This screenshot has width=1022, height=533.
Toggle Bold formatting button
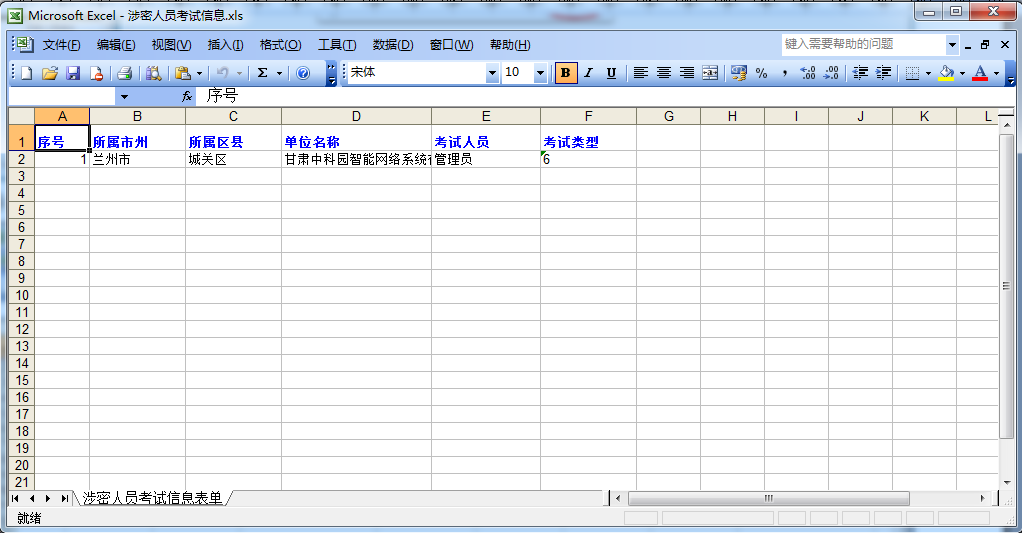[566, 73]
